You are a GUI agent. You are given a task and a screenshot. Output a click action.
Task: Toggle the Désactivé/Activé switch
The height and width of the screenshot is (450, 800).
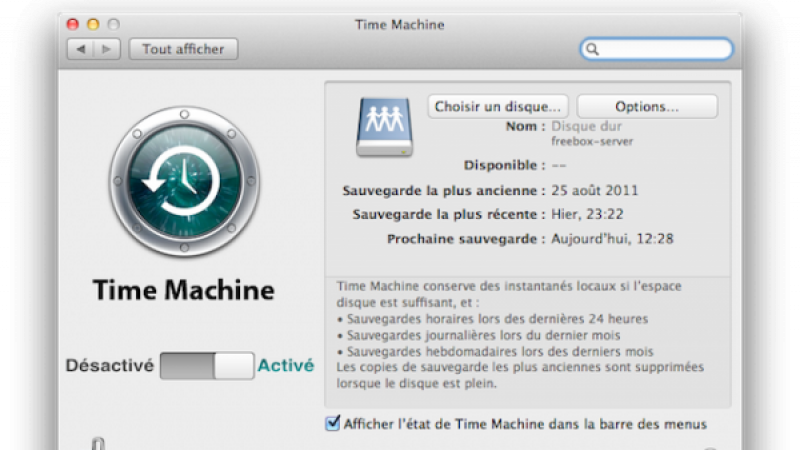(207, 365)
